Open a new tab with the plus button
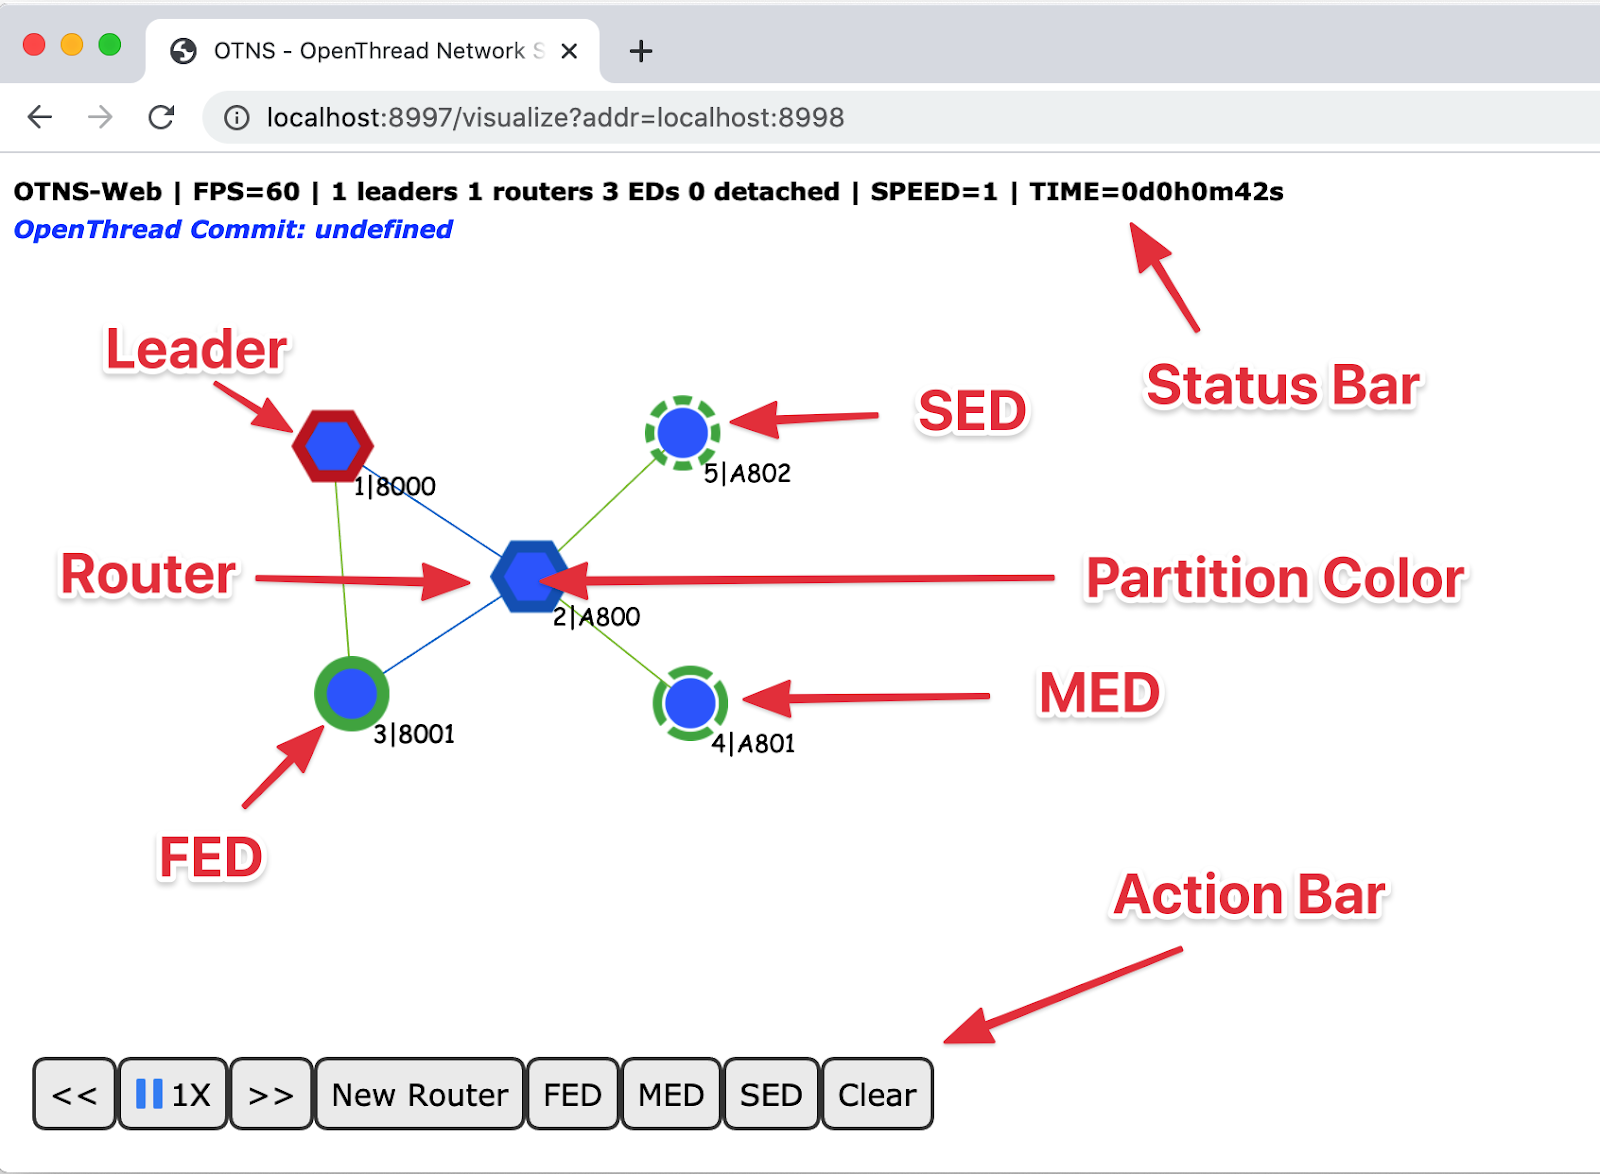 639,50
